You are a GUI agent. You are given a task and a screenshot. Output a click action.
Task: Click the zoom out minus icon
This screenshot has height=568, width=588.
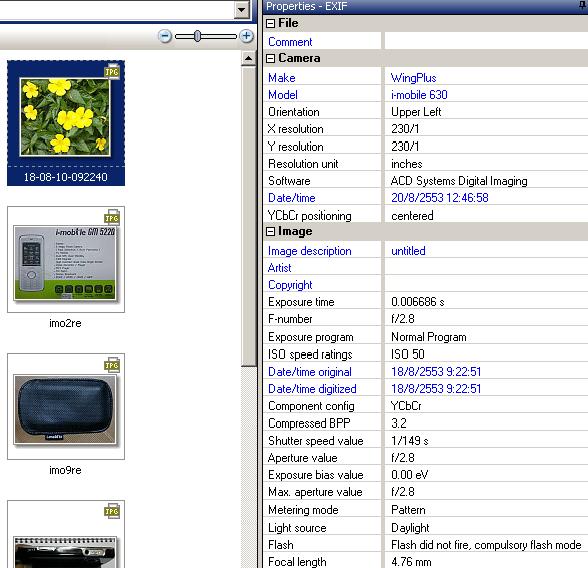(x=165, y=36)
